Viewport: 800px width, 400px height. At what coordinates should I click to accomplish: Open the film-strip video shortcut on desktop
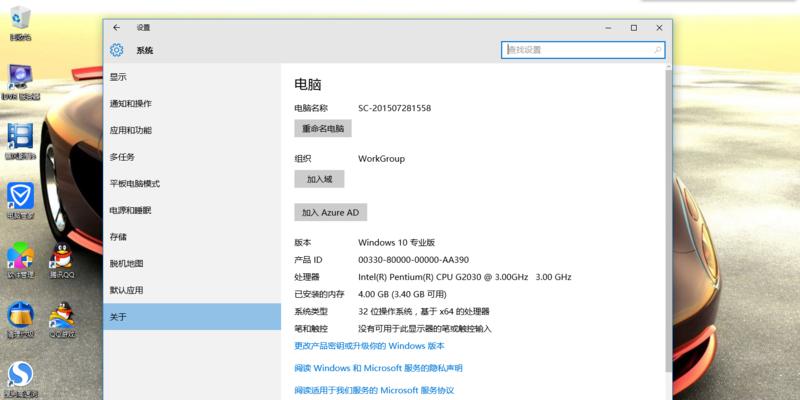point(20,141)
